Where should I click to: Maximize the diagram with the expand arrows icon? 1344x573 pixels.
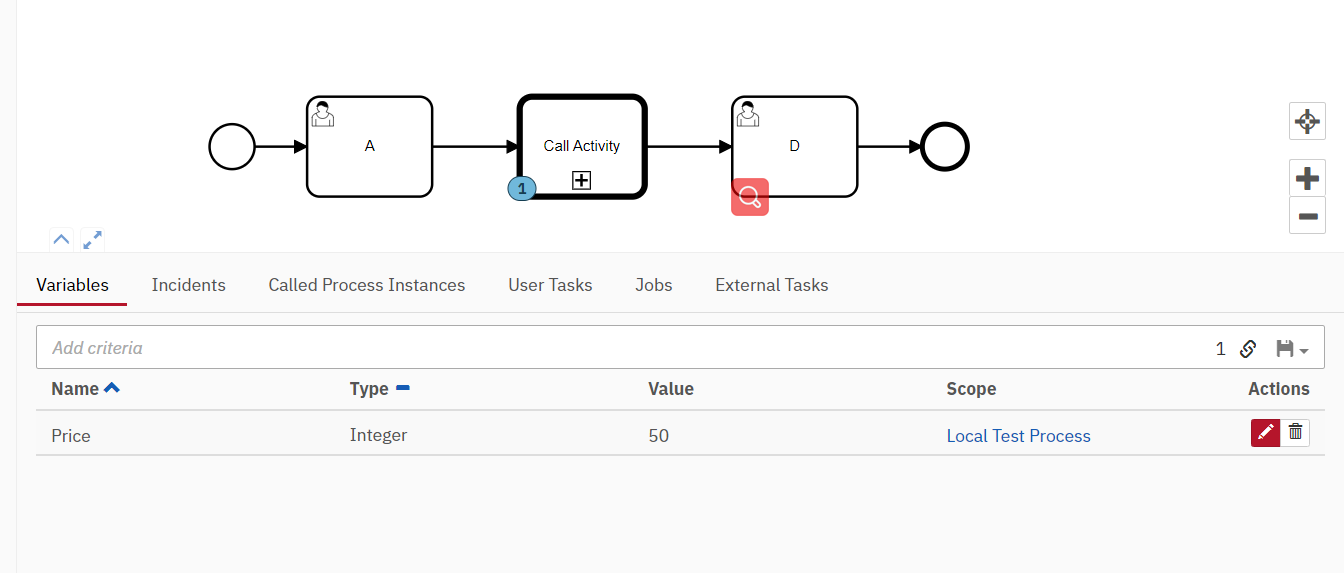pyautogui.click(x=92, y=240)
